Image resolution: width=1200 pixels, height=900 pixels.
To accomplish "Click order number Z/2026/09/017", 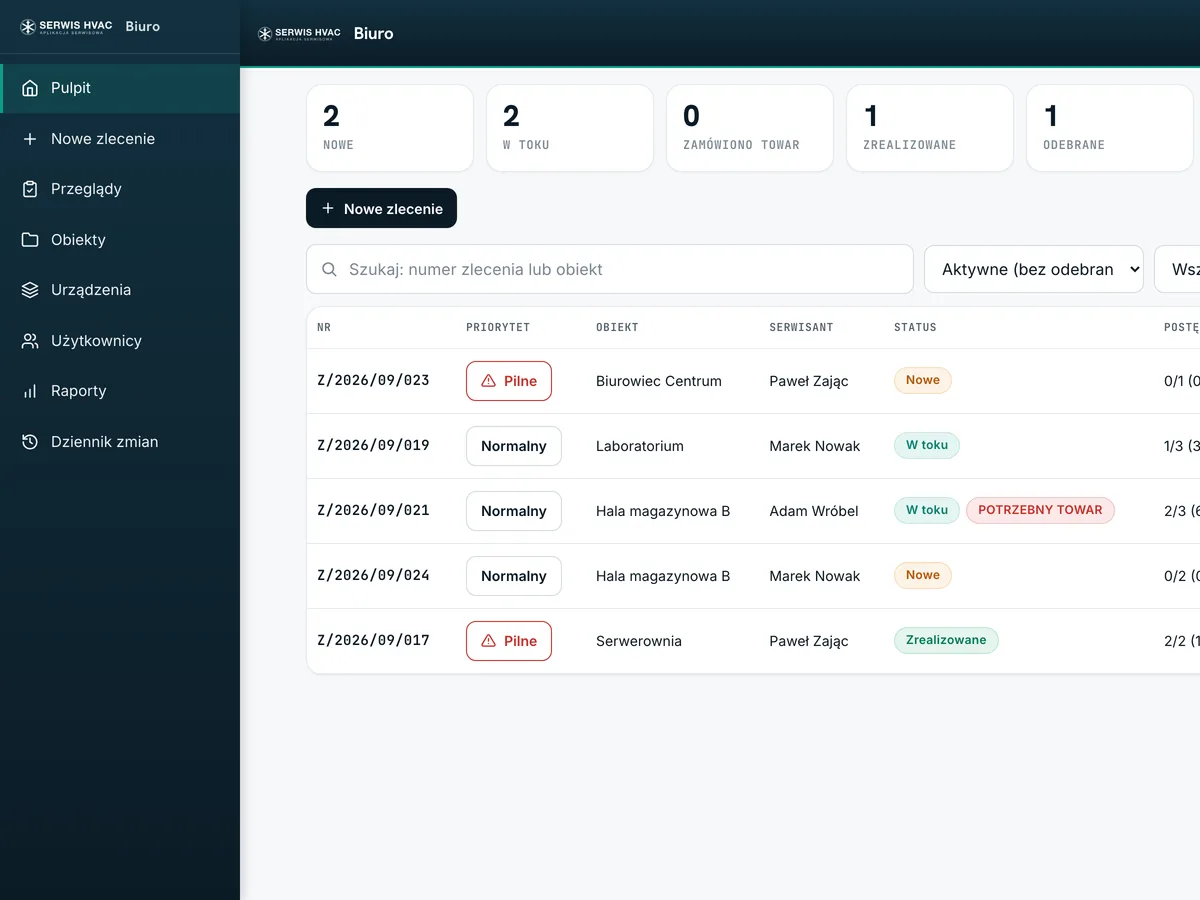I will (373, 640).
